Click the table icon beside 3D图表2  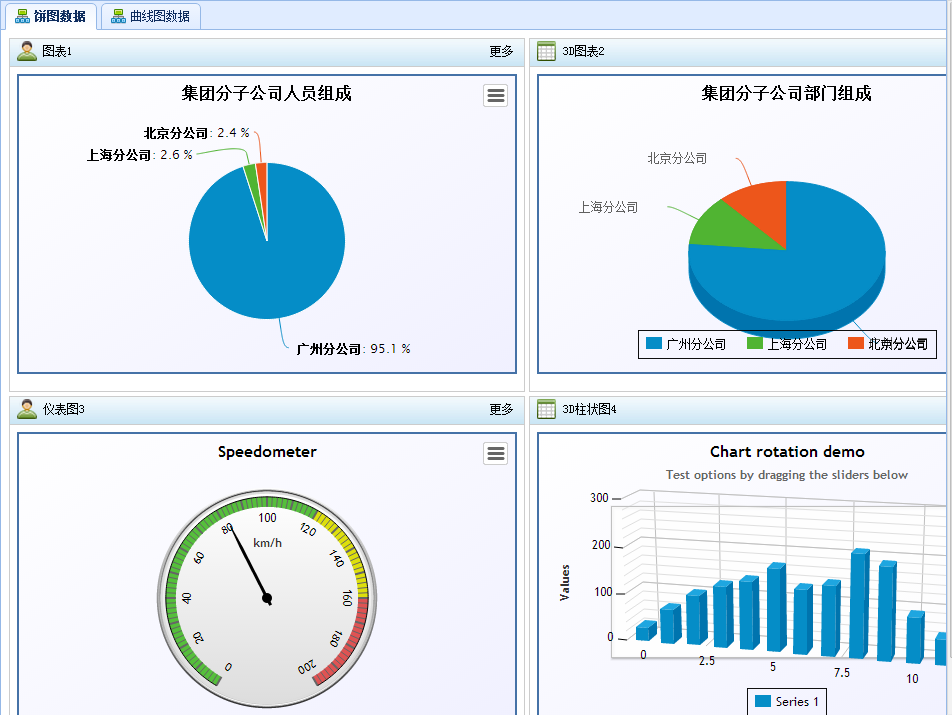[546, 51]
